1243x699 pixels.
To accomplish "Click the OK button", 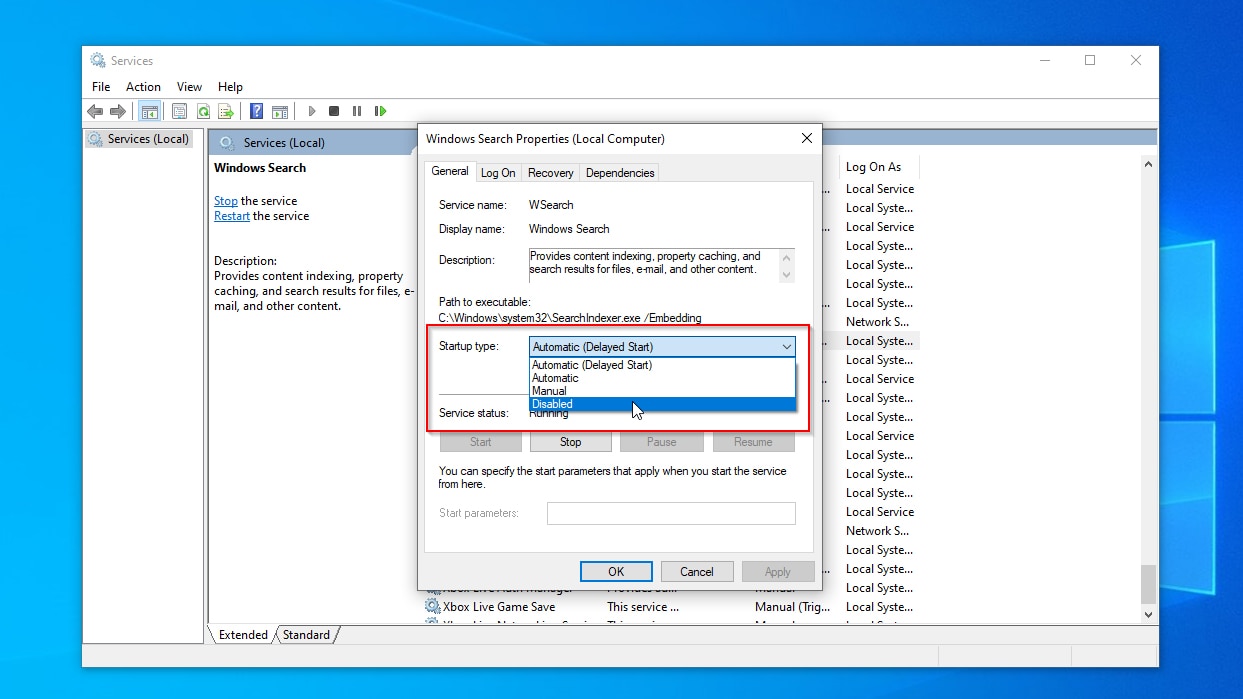I will point(616,572).
